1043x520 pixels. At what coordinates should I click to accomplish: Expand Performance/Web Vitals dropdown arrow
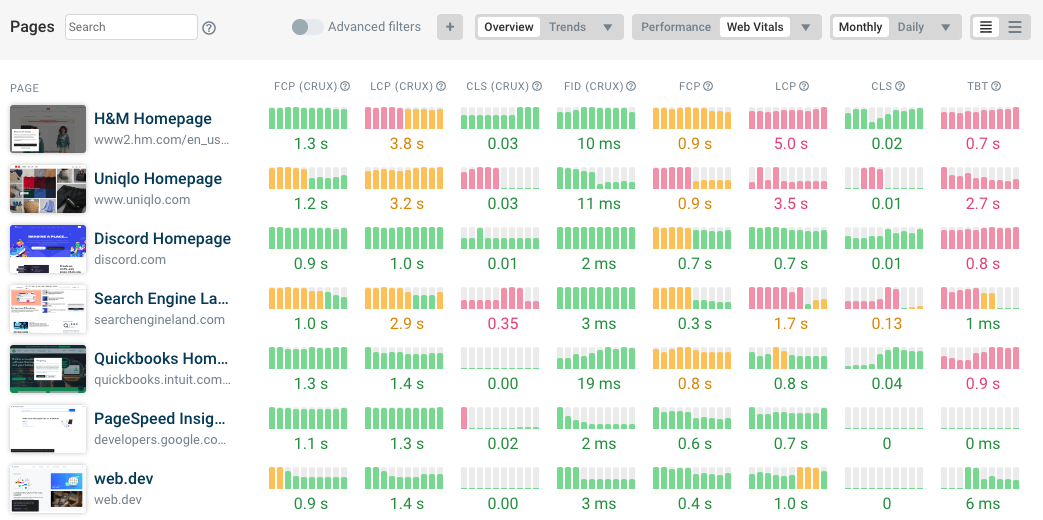point(806,27)
